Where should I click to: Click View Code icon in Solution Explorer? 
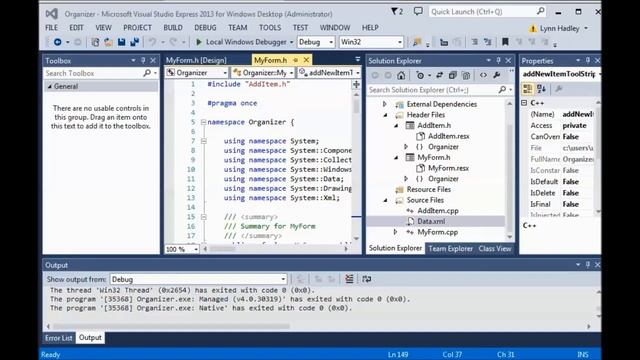[x=483, y=76]
